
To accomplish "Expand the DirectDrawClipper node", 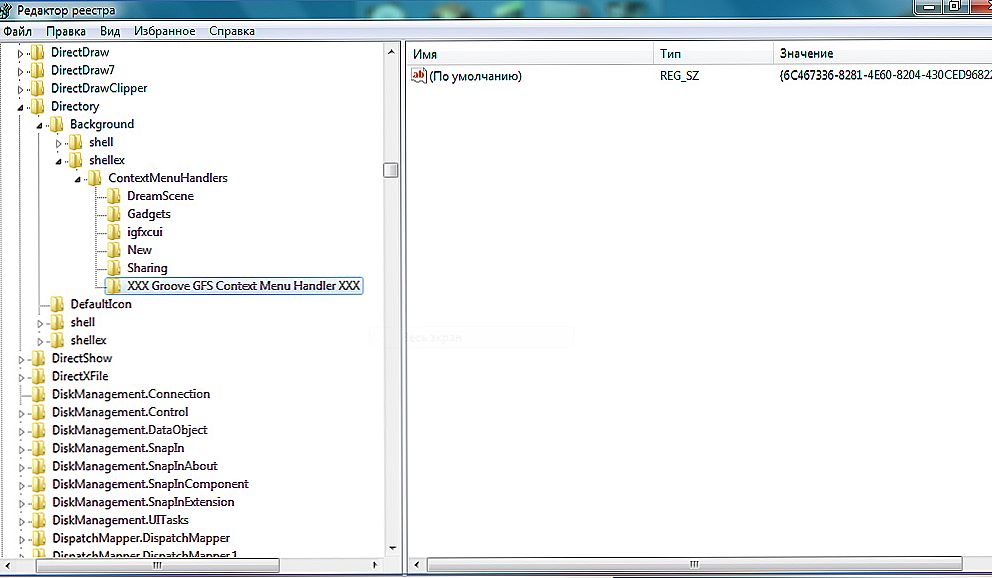I will (x=21, y=88).
